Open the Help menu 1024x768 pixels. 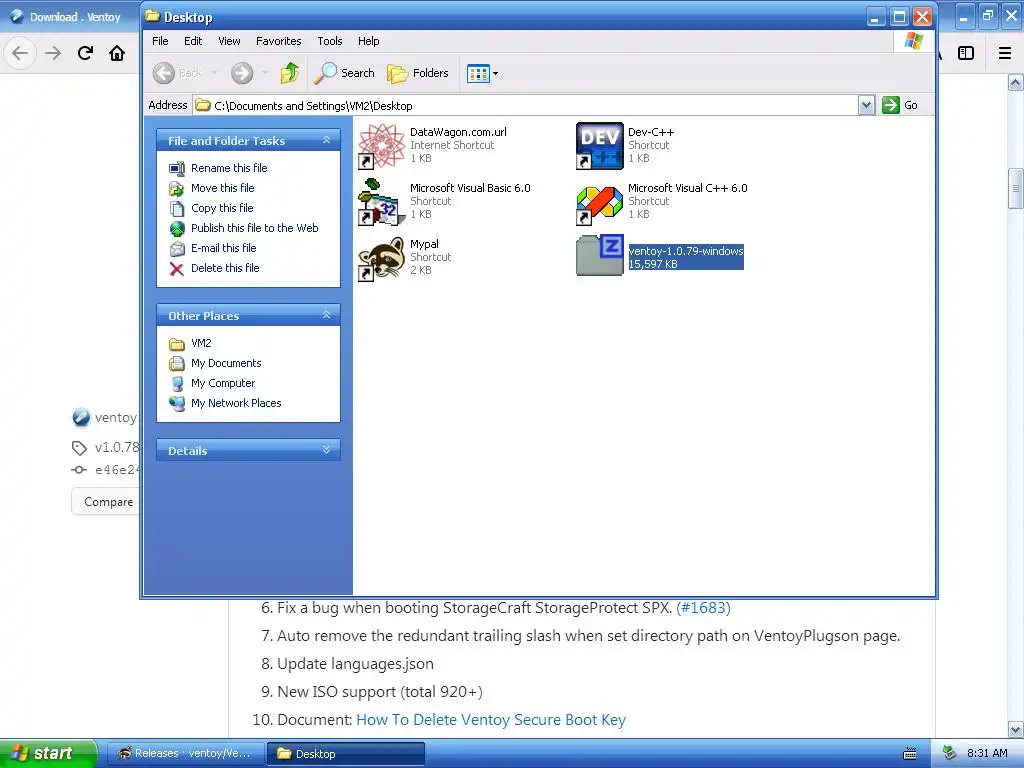(368, 41)
